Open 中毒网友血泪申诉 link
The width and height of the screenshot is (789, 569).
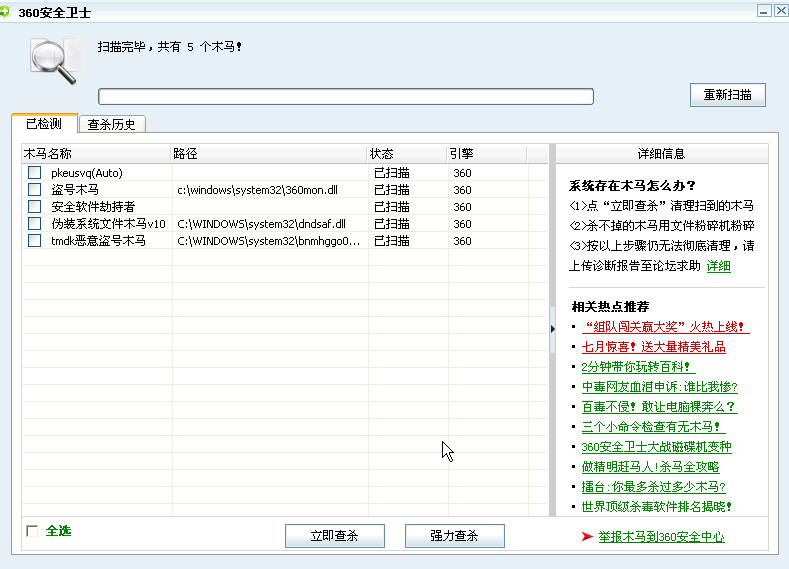click(x=660, y=387)
